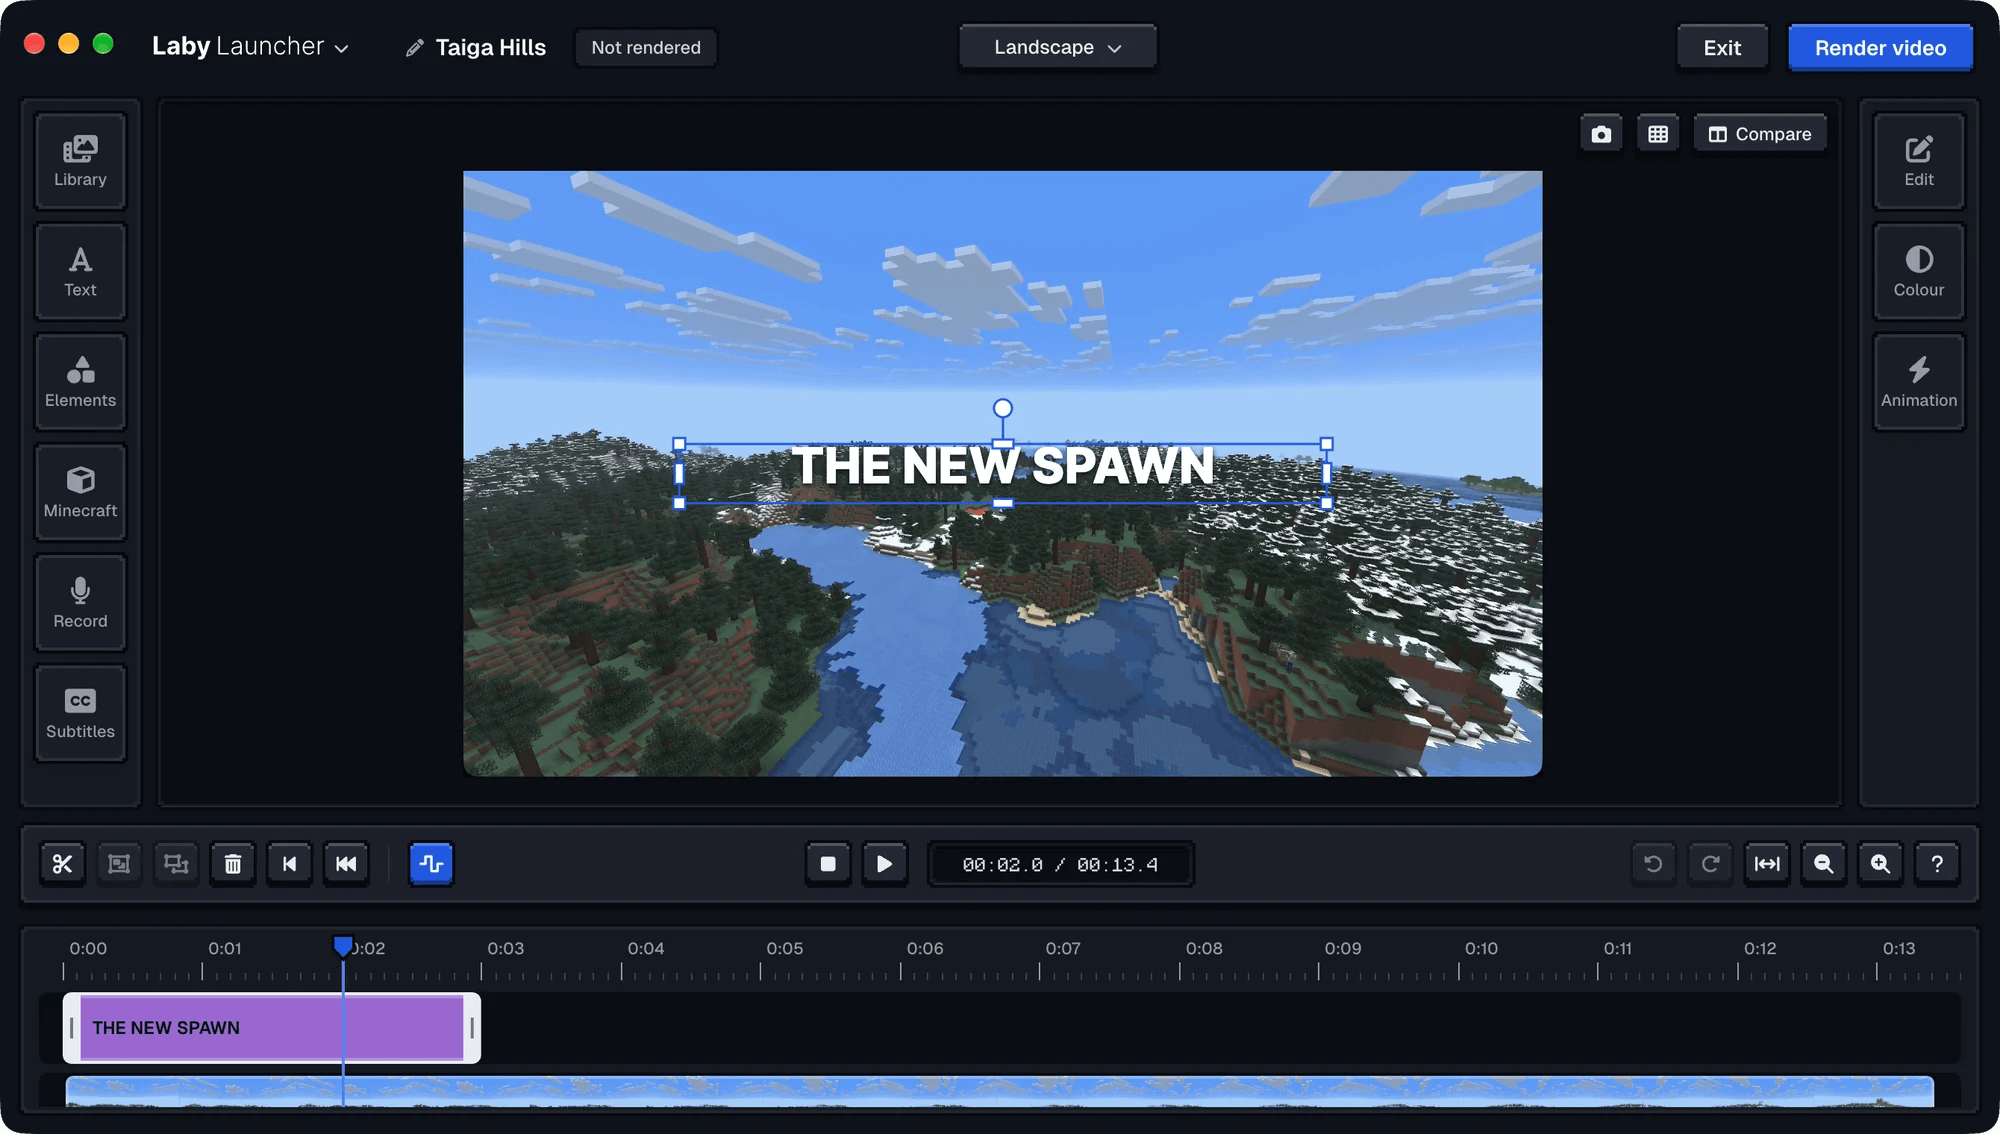Take a snapshot with camera icon
Image resolution: width=2000 pixels, height=1134 pixels.
tap(1601, 134)
